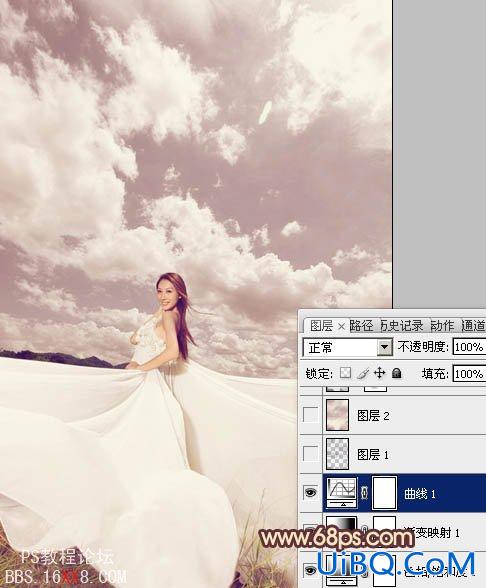Select the 曲线 1 layer name
This screenshot has width=486, height=588.
[420, 494]
